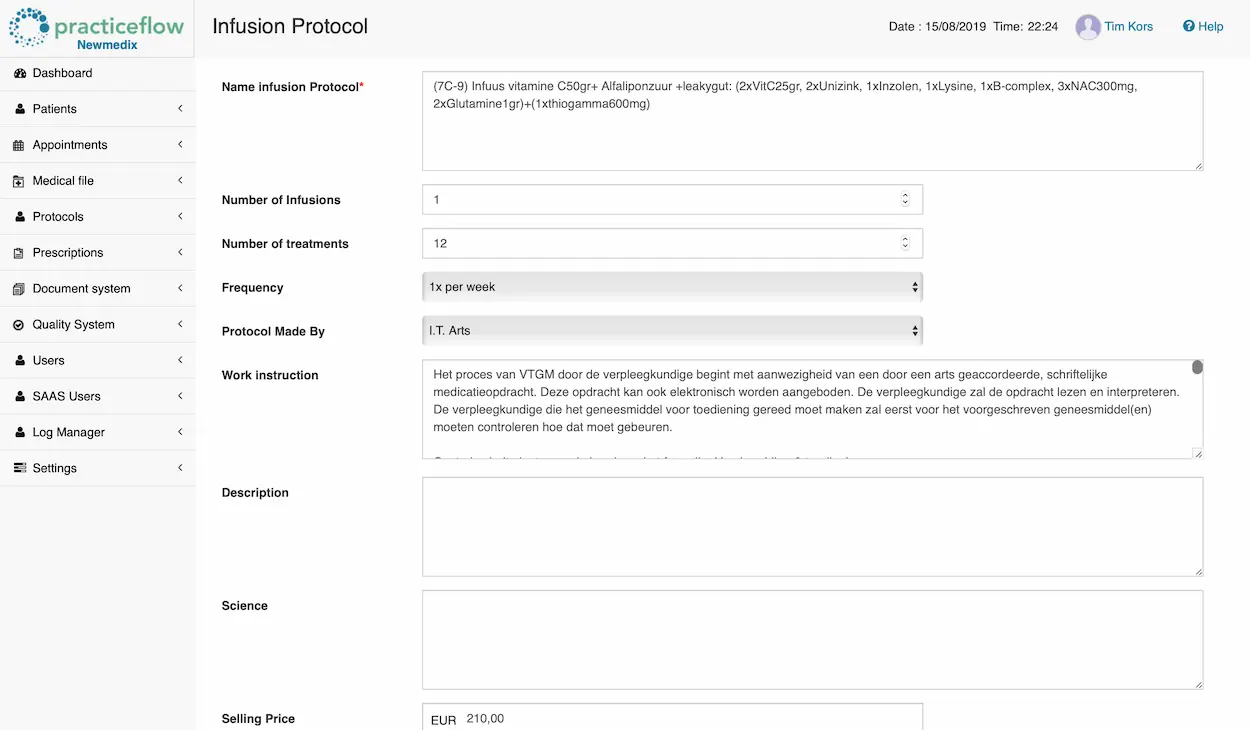This screenshot has height=730, width=1250.
Task: Open Medical file using its document icon
Action: pos(20,181)
